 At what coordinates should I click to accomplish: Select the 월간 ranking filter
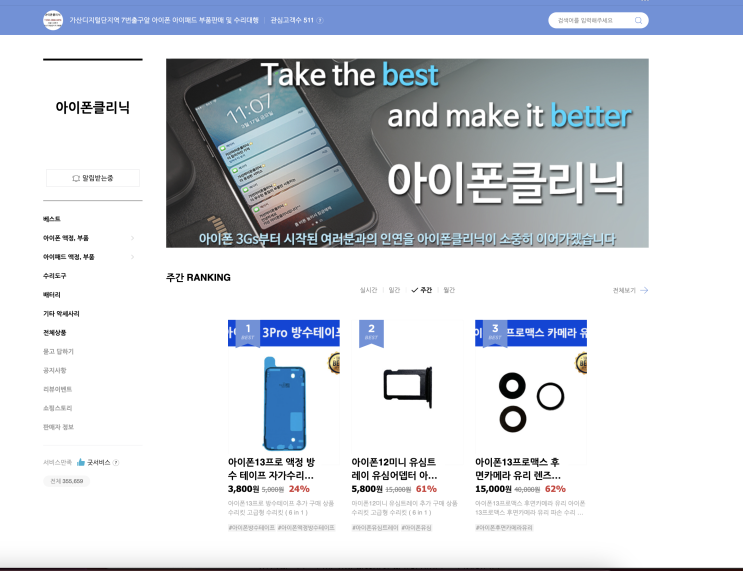click(449, 290)
